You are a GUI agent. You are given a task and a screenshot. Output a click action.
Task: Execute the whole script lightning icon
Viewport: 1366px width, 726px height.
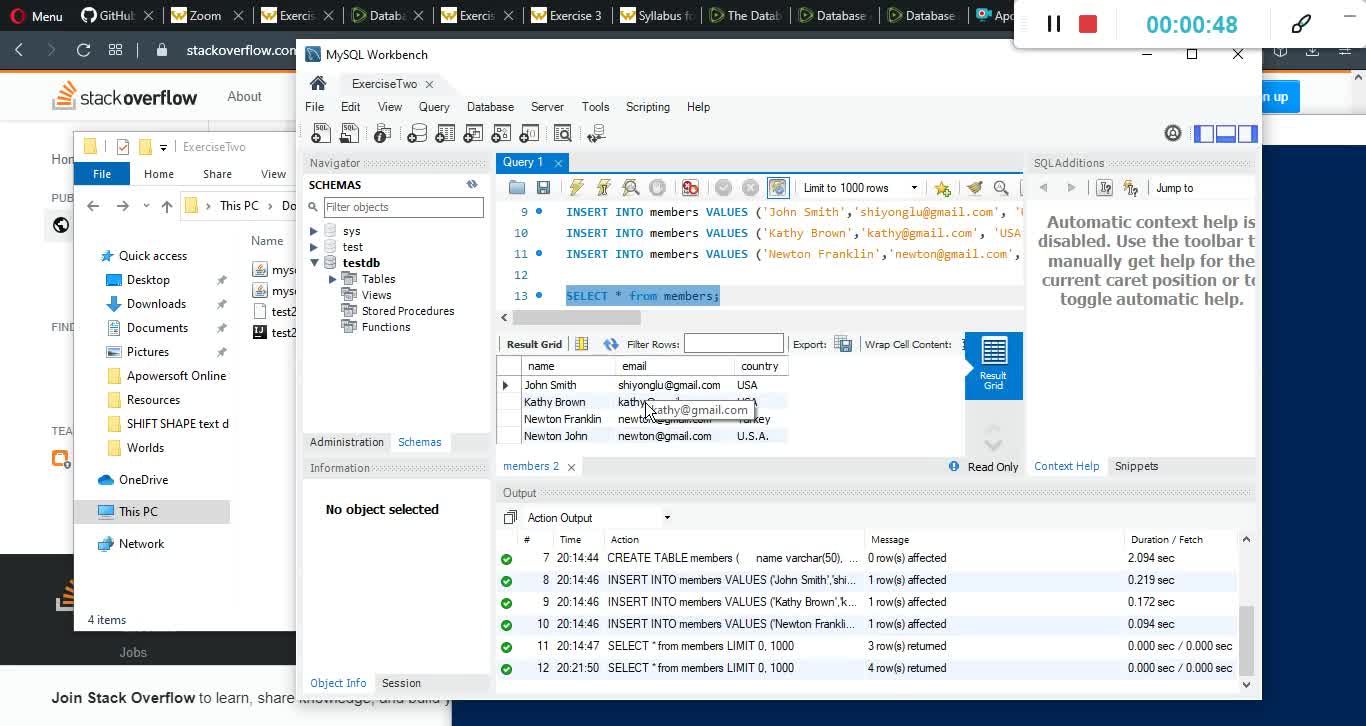(x=577, y=188)
